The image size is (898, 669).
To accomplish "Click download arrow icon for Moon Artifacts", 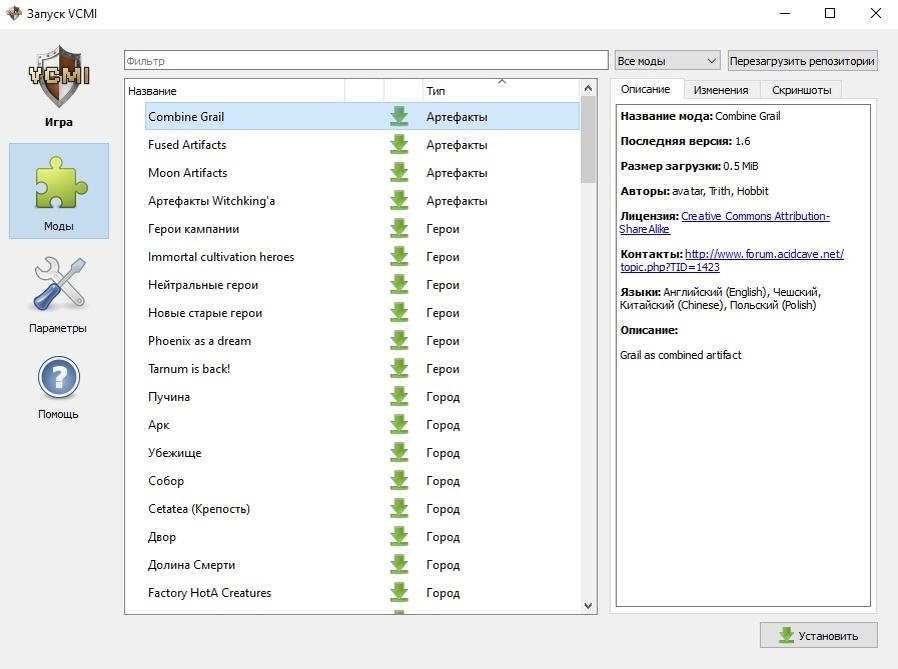I will [399, 172].
